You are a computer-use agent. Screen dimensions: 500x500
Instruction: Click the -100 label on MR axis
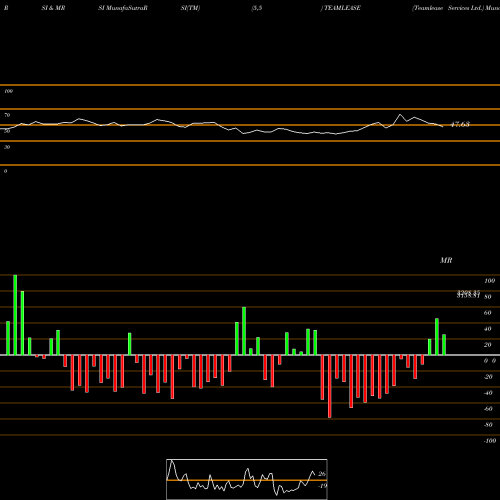point(490,441)
